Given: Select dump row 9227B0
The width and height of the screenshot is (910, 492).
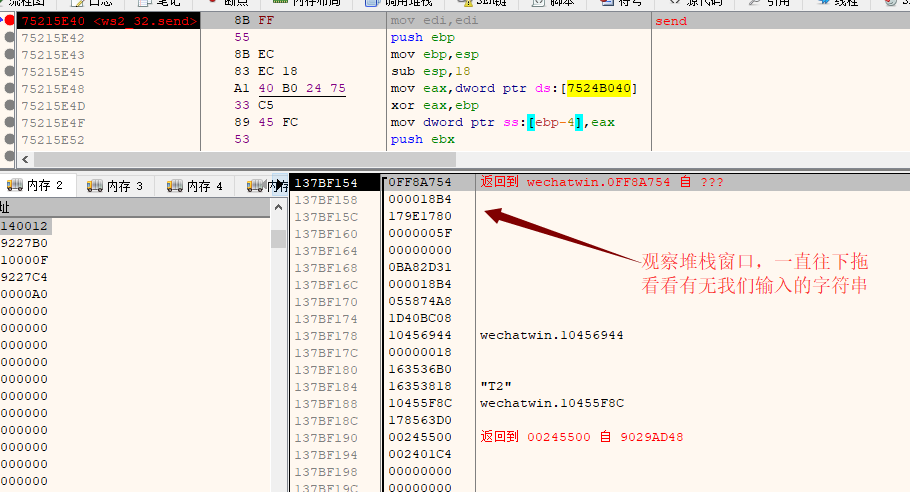Looking at the screenshot, I should (24, 243).
